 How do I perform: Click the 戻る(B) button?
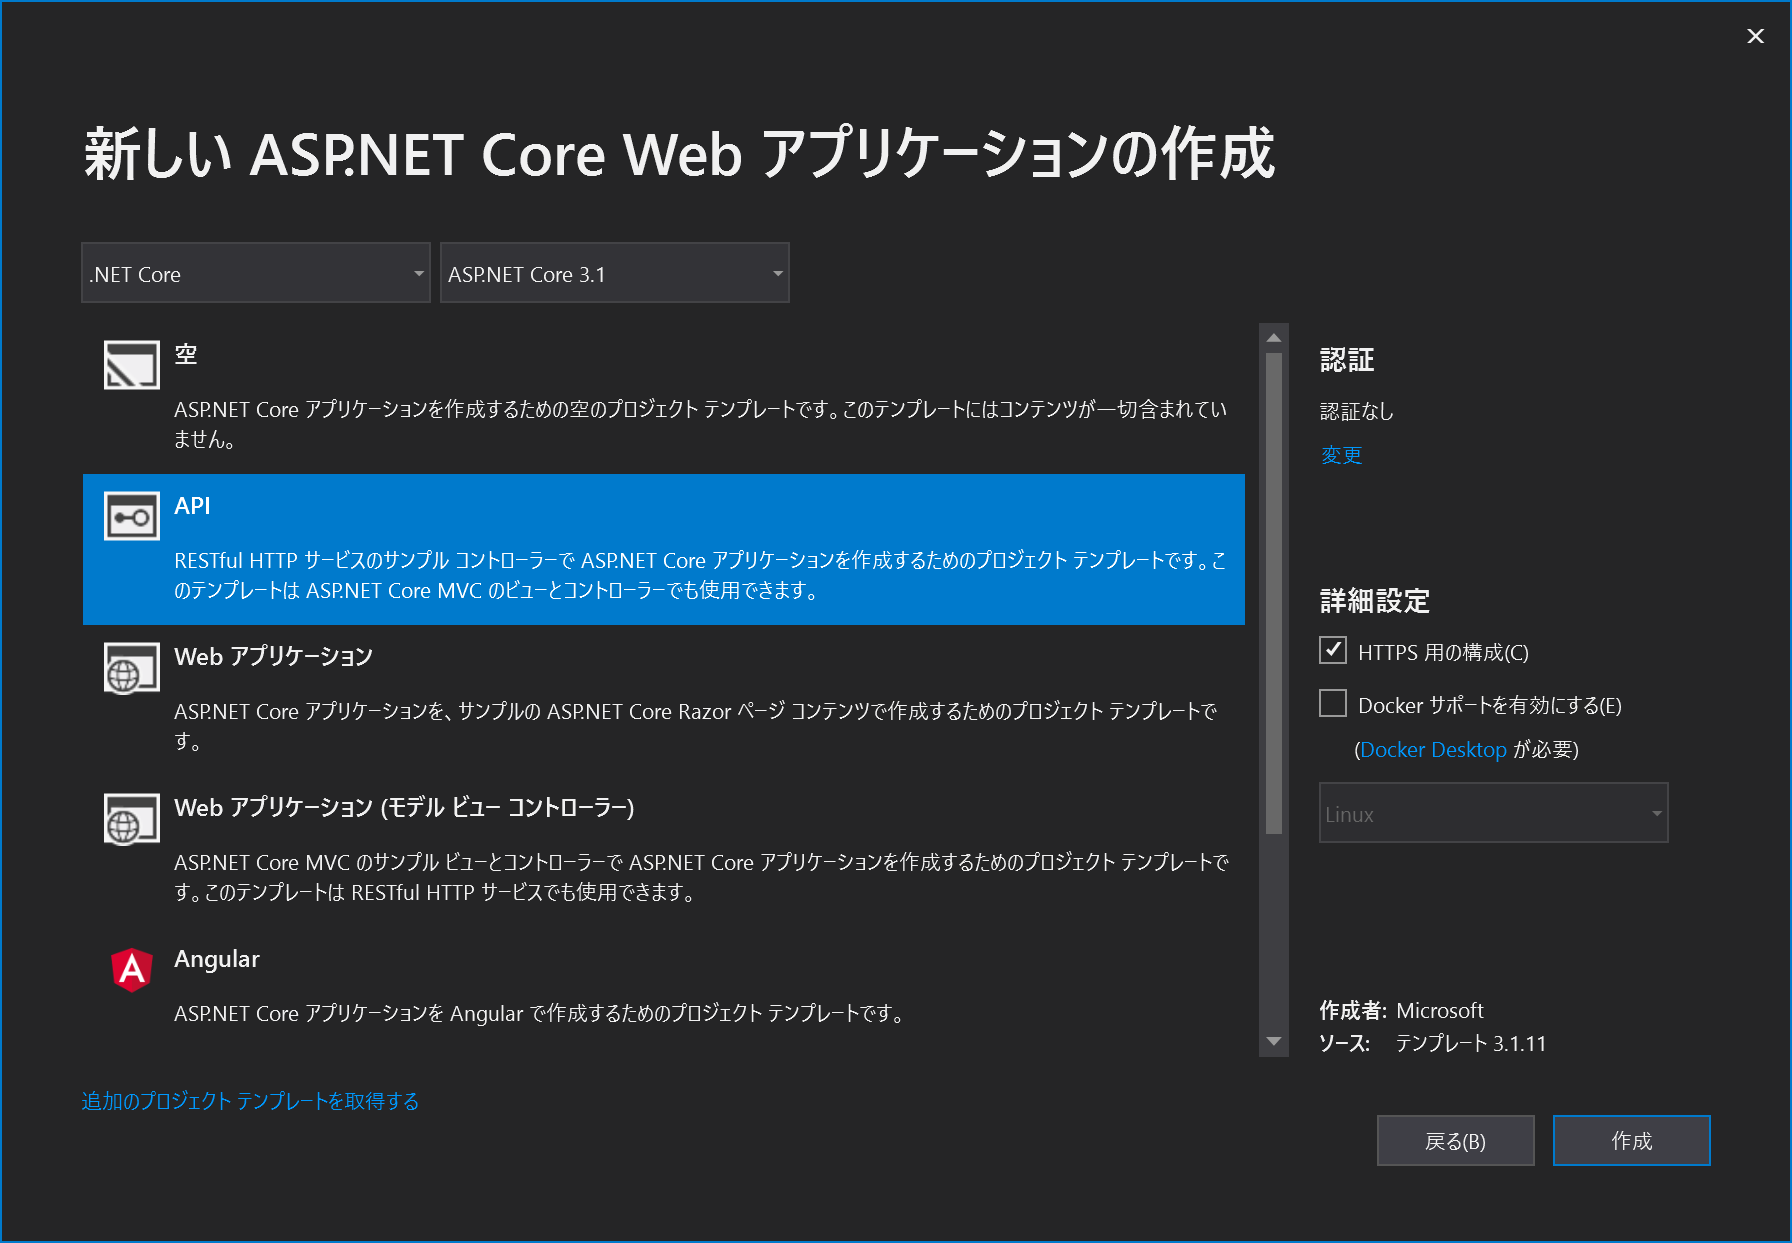[1456, 1141]
